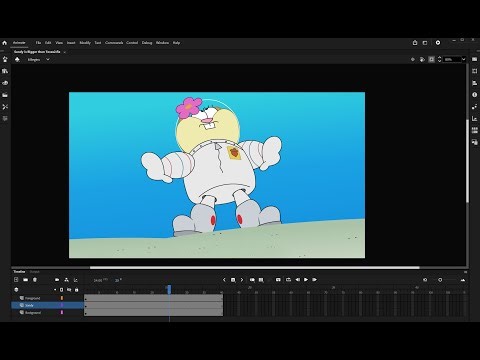Screen dimensions: 480x360
Task: Click the Foreground layer orange color swatch
Action: pos(62,298)
